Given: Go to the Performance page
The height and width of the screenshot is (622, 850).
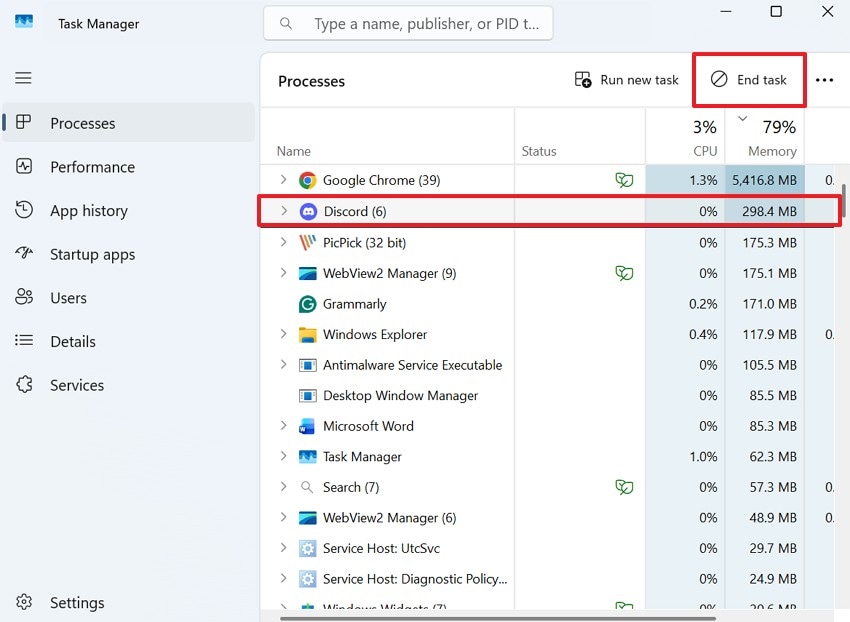Looking at the screenshot, I should click(x=128, y=166).
